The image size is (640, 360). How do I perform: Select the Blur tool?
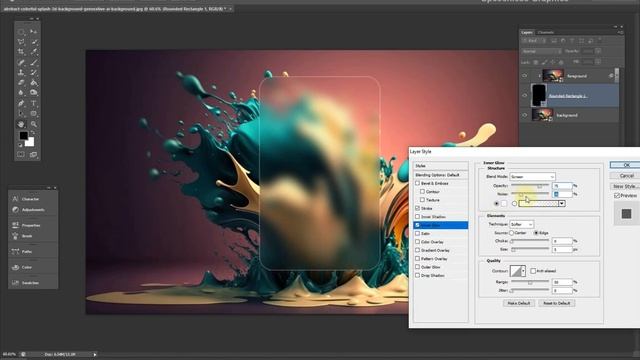pyautogui.click(x=21, y=93)
